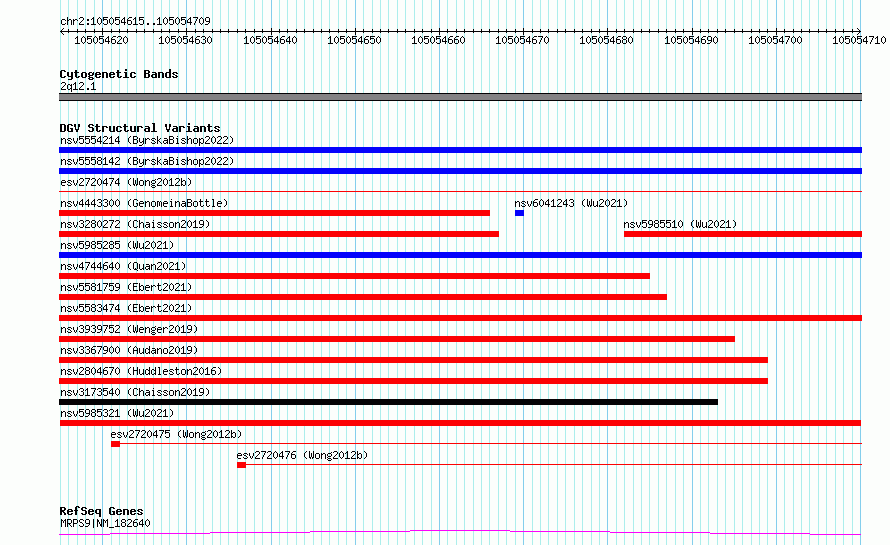890x545 pixels.
Task: Click the RefSeq Genes track heading
Action: coord(101,511)
